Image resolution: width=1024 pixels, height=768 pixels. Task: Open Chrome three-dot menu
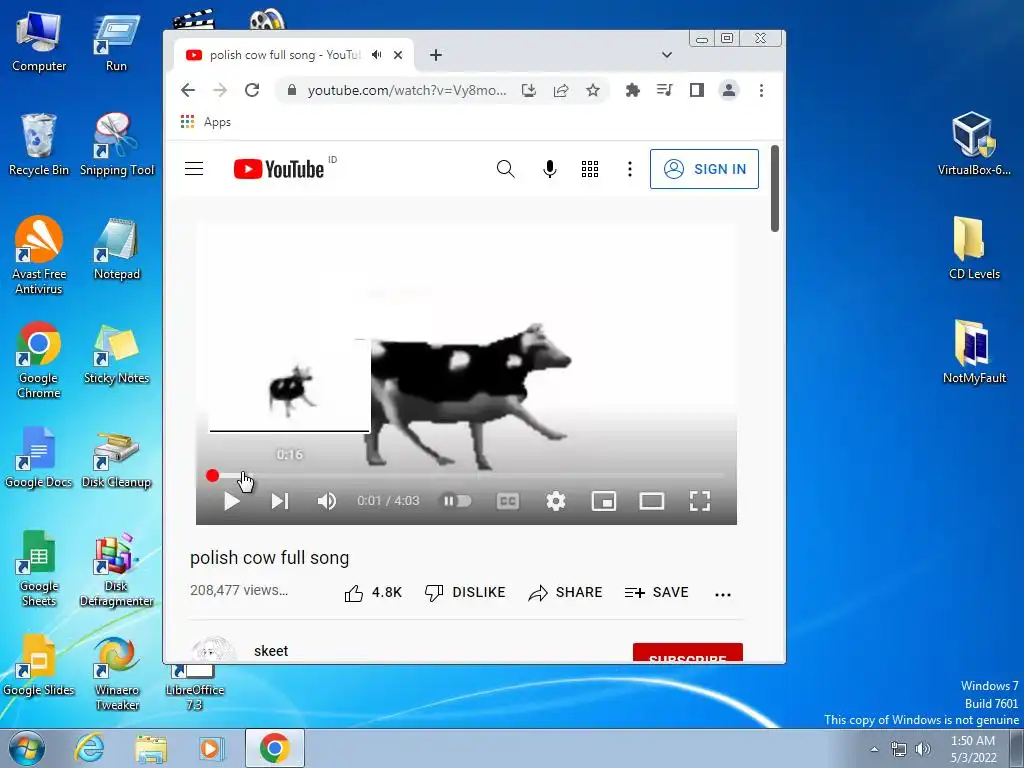coord(761,90)
